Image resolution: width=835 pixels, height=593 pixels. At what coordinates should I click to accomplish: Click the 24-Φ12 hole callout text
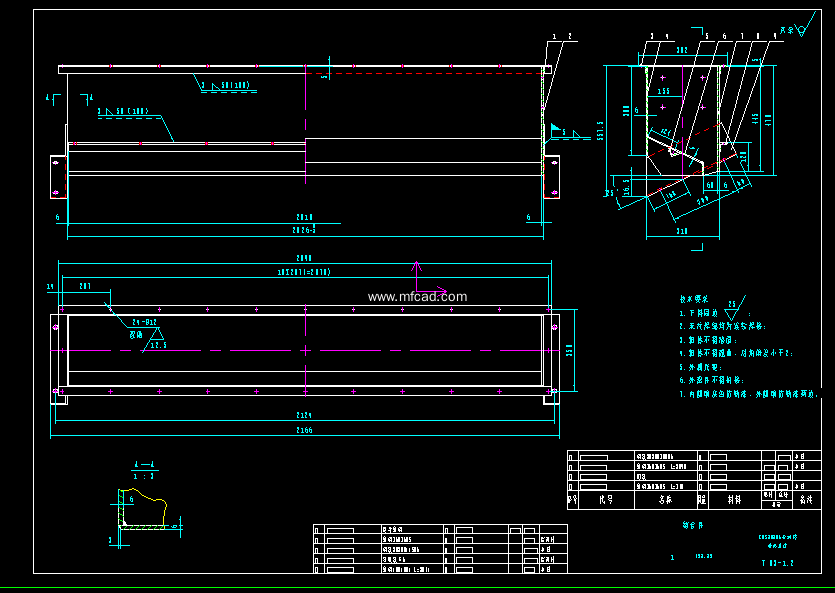tap(143, 323)
